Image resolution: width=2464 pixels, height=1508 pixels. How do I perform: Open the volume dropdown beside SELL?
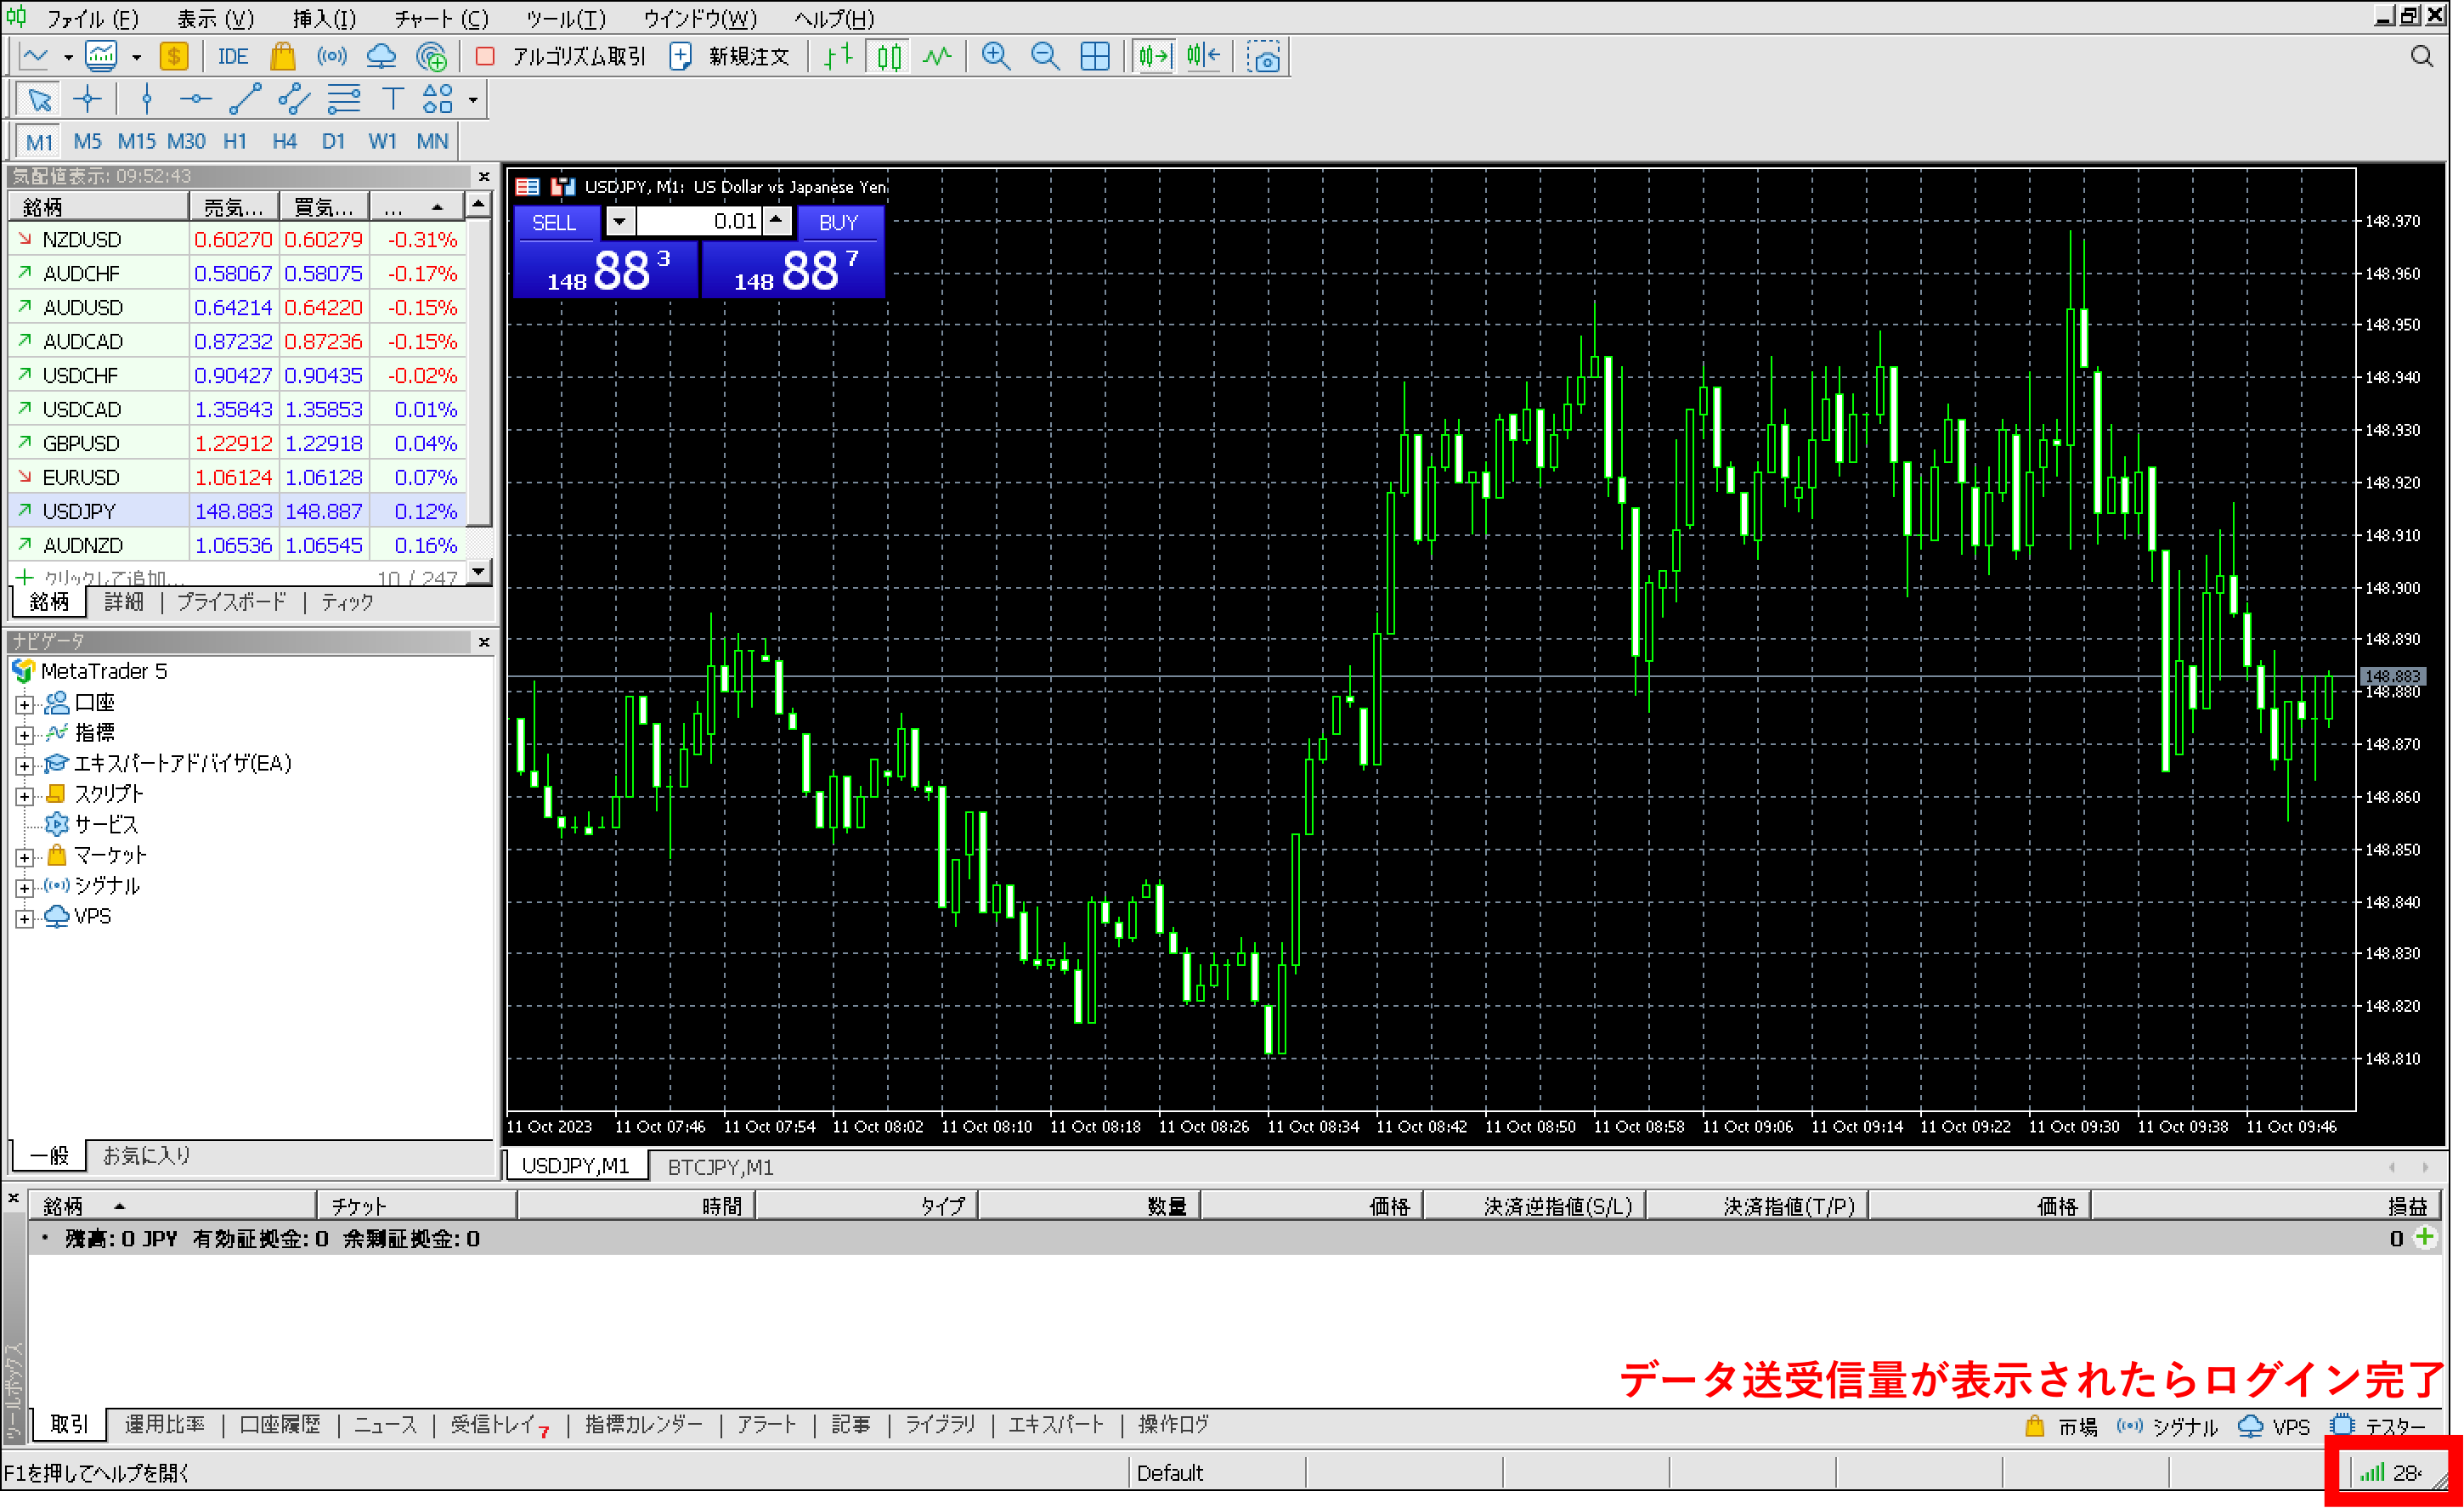[620, 221]
